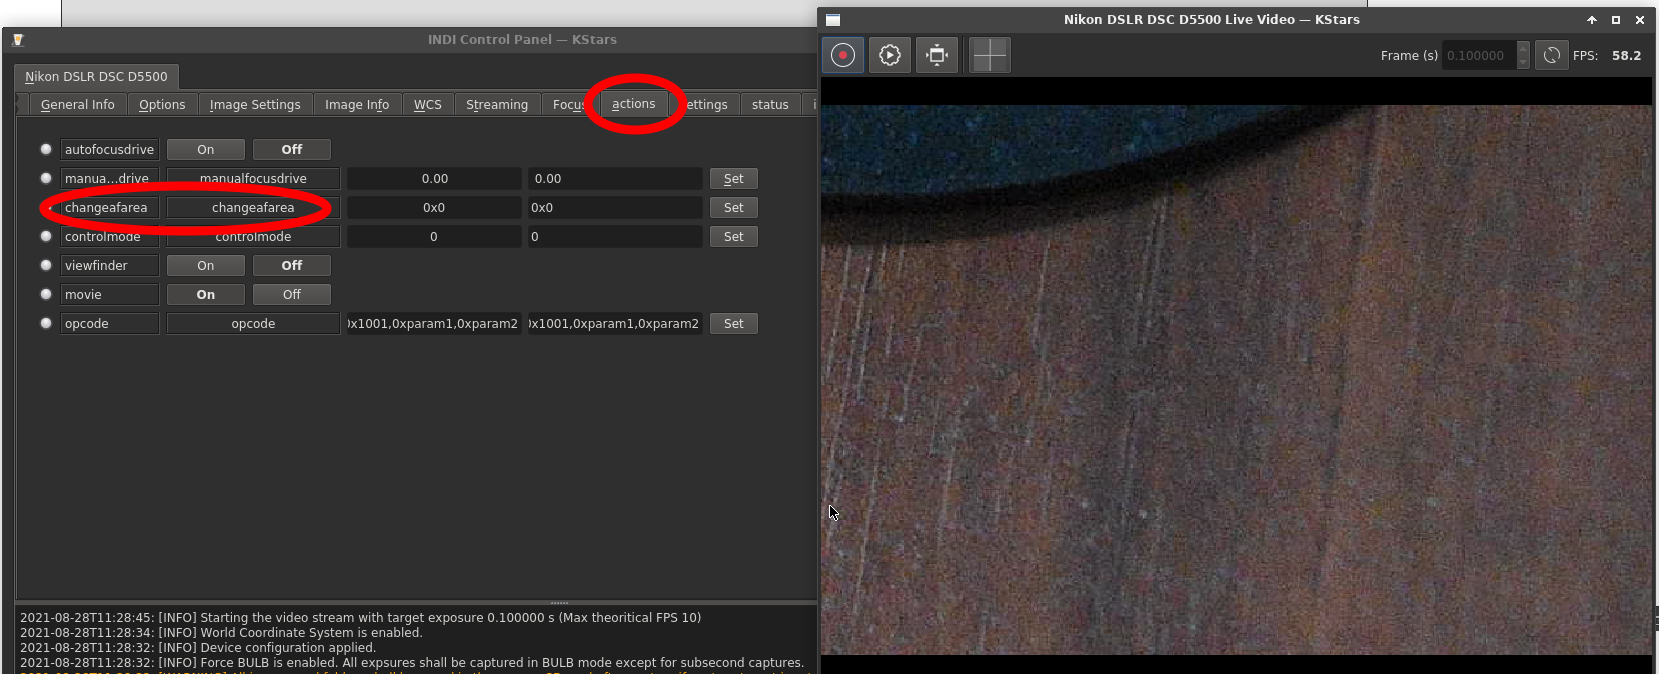
Task: Turn movie Off
Action: point(291,295)
